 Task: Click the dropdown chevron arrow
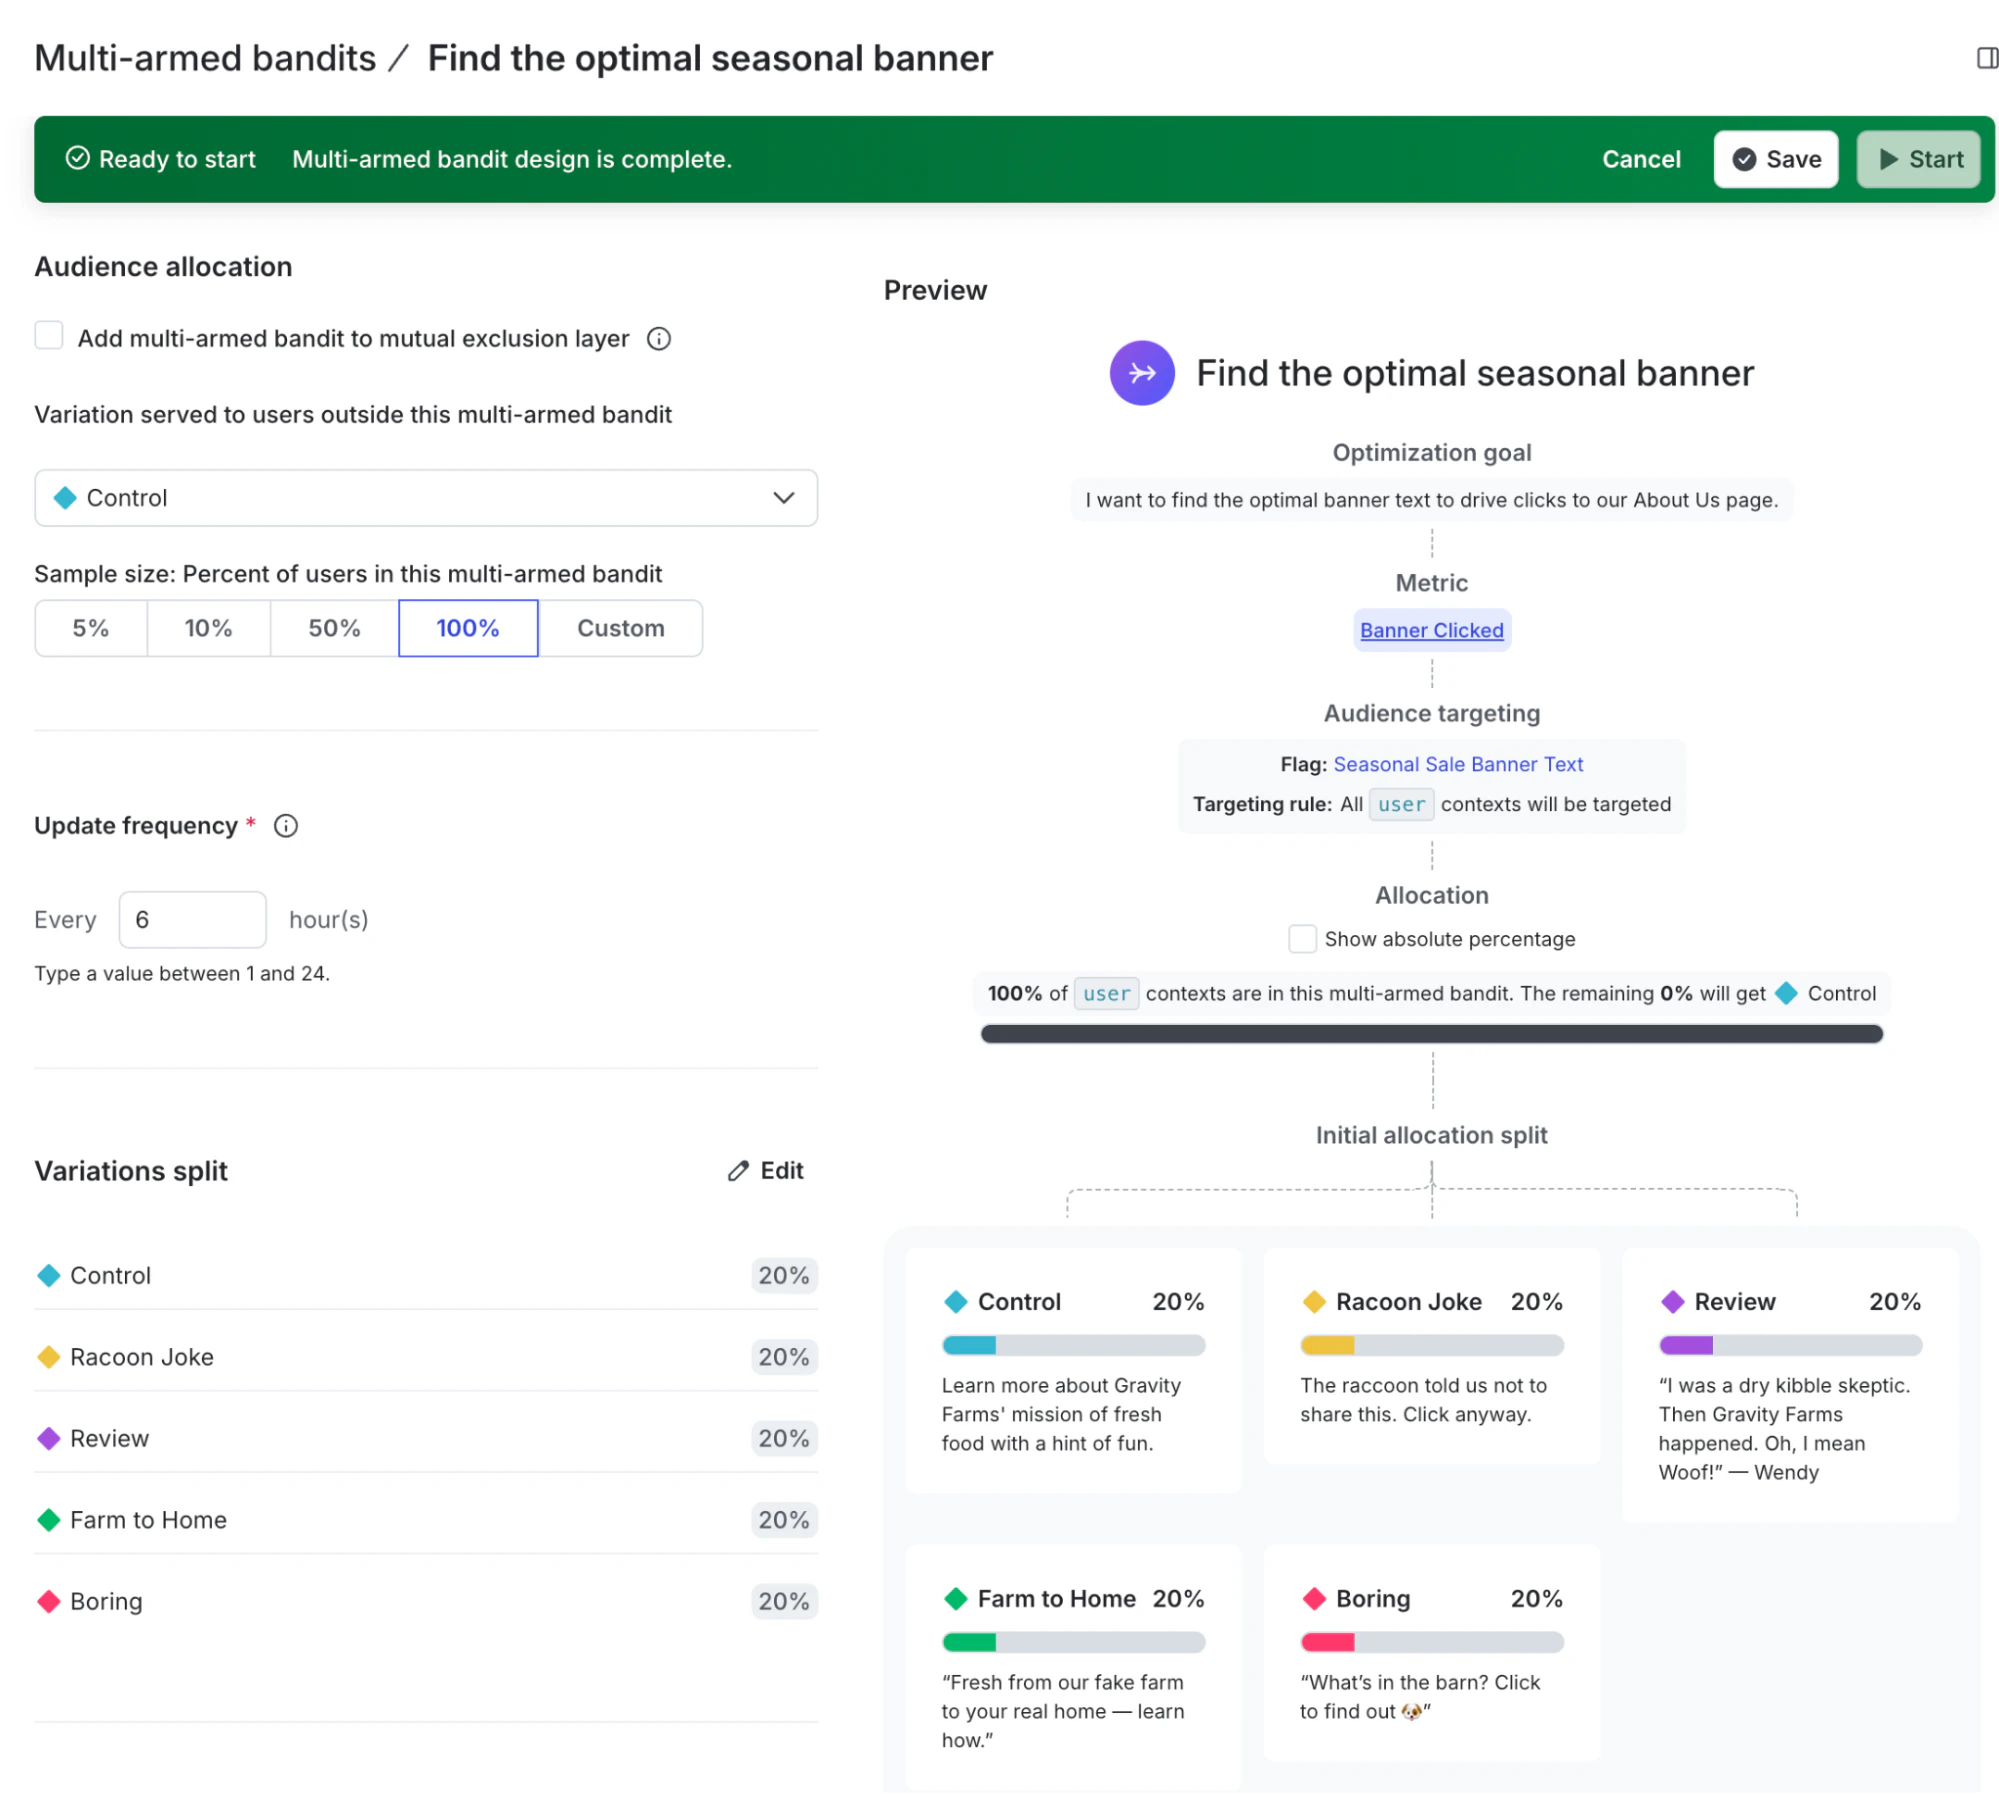pyautogui.click(x=783, y=498)
